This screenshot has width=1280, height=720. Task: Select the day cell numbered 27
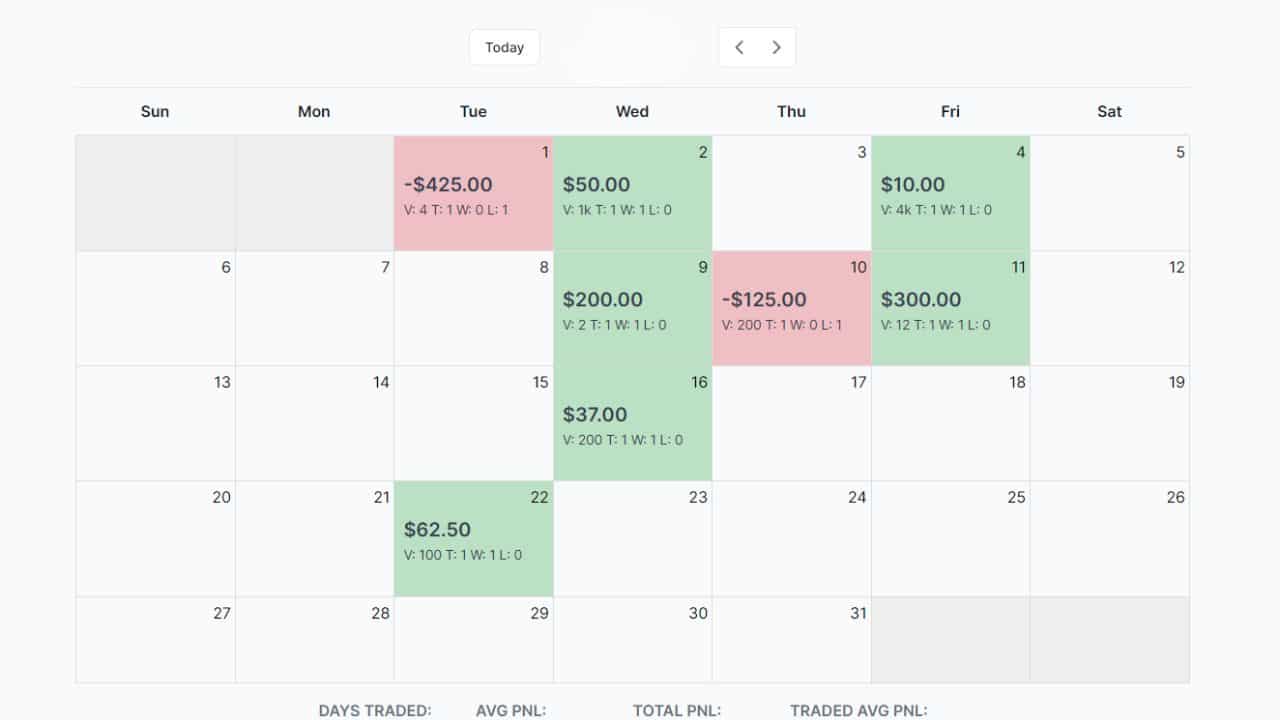pos(155,640)
